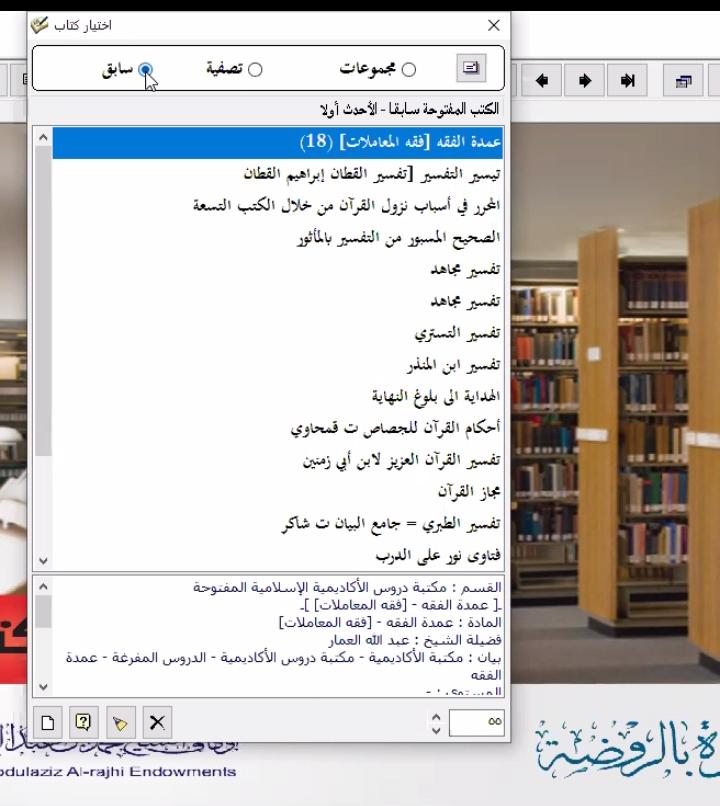Viewport: 720px width, 806px height.
Task: Select highlighted book عمدة الفقه [فقه المعاملات]
Action: point(400,143)
